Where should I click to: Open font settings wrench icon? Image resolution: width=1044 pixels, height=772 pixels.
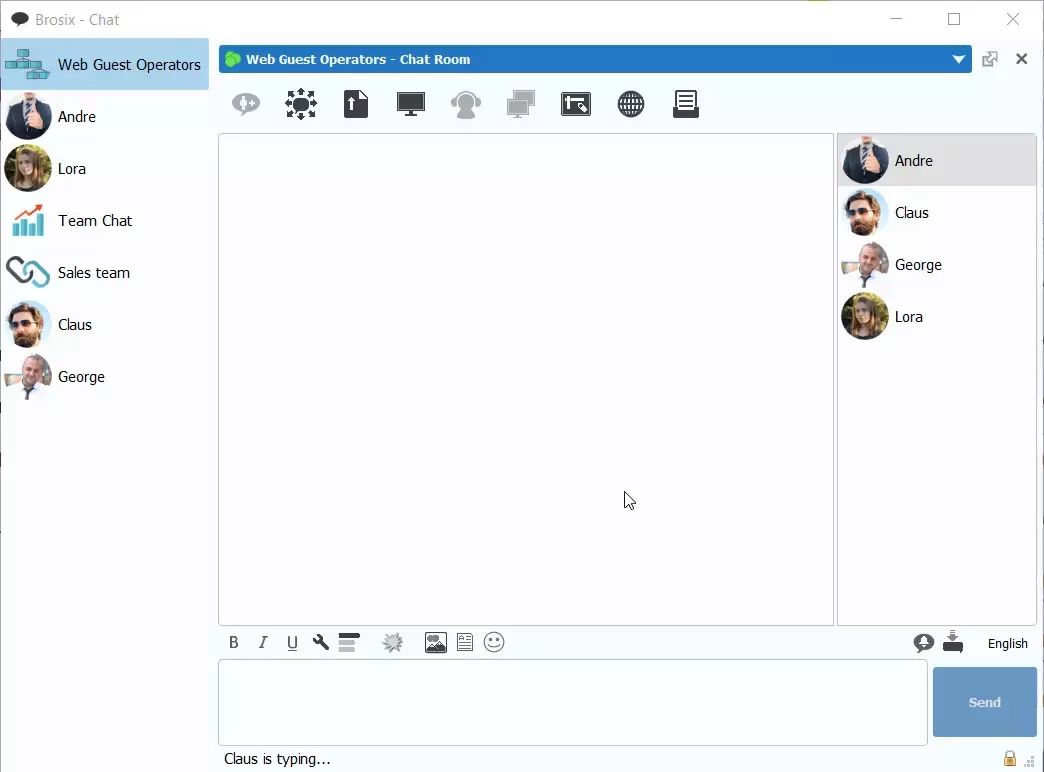(x=321, y=642)
